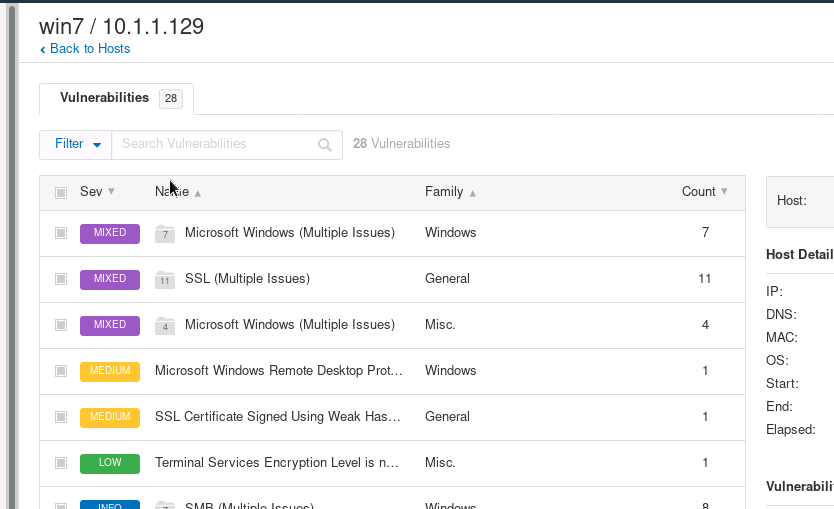Viewport: 834px width, 509px height.
Task: Select the Vulnerabilities tab
Action: point(116,98)
